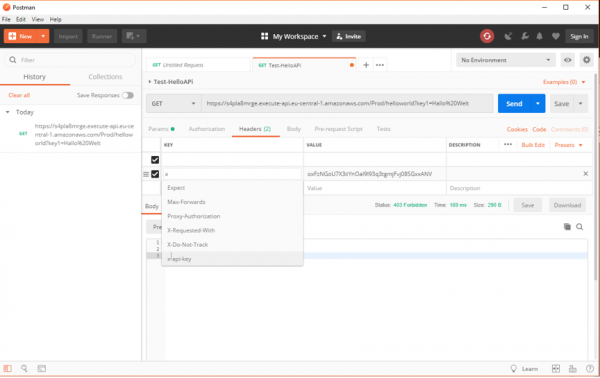Open tab options ellipsis menu

click(x=380, y=65)
